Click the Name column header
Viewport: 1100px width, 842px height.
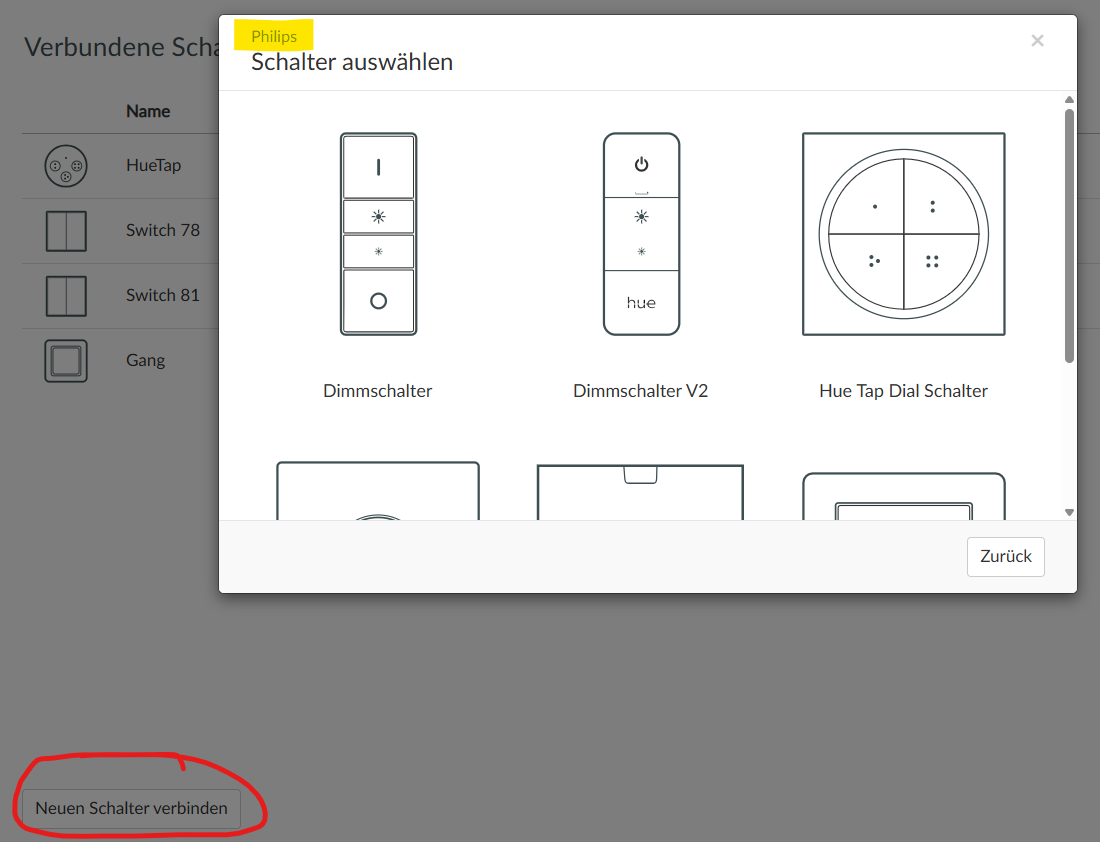148,111
